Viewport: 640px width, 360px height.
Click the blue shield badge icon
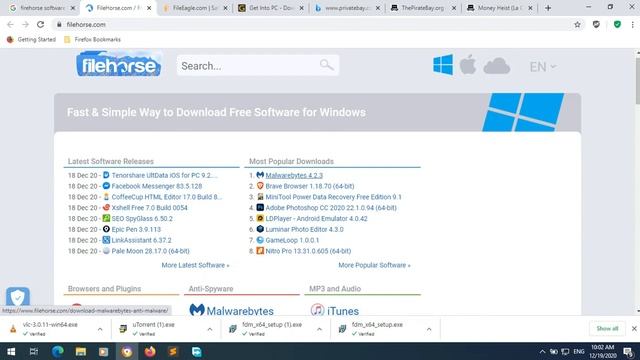18,297
